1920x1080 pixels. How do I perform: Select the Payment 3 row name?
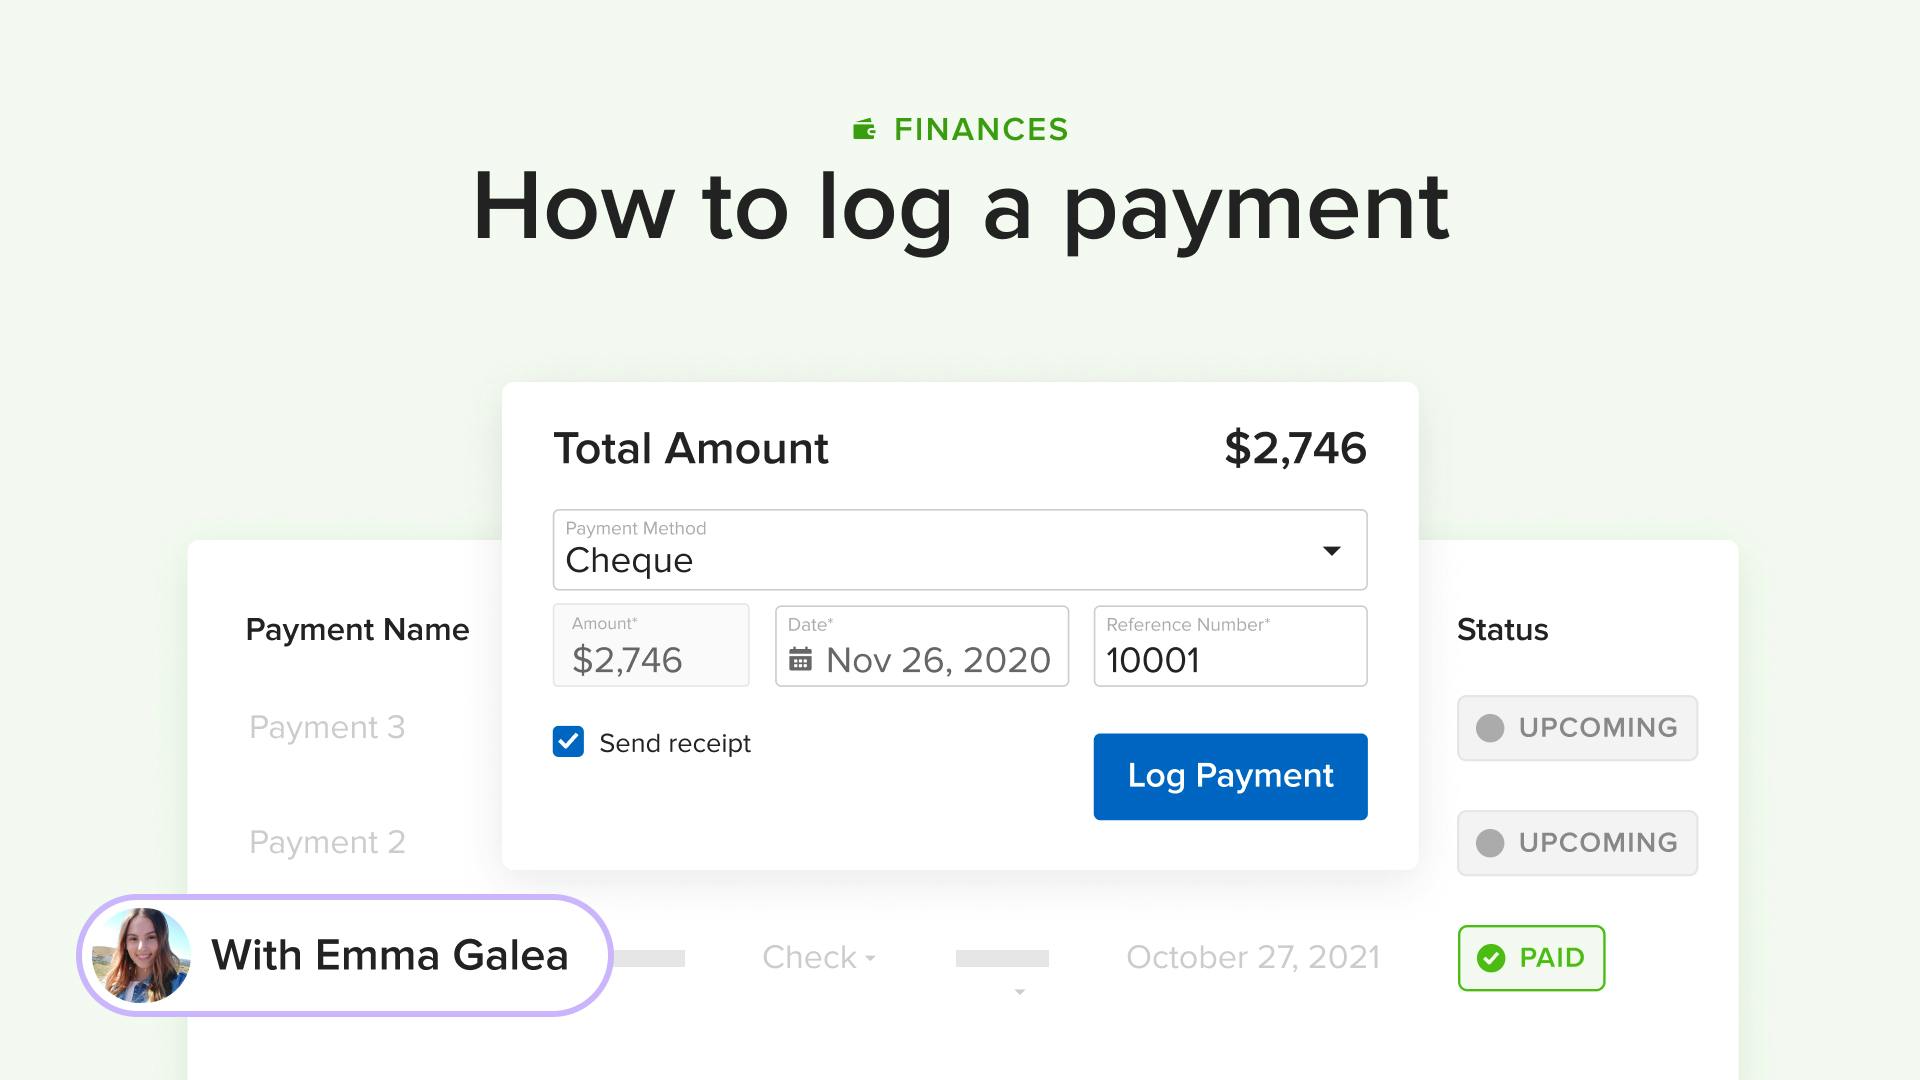(327, 727)
